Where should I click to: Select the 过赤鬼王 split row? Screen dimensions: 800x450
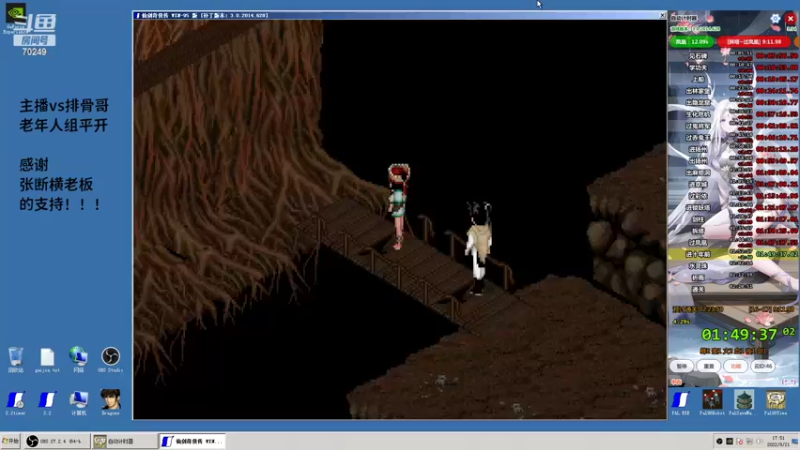coord(733,137)
